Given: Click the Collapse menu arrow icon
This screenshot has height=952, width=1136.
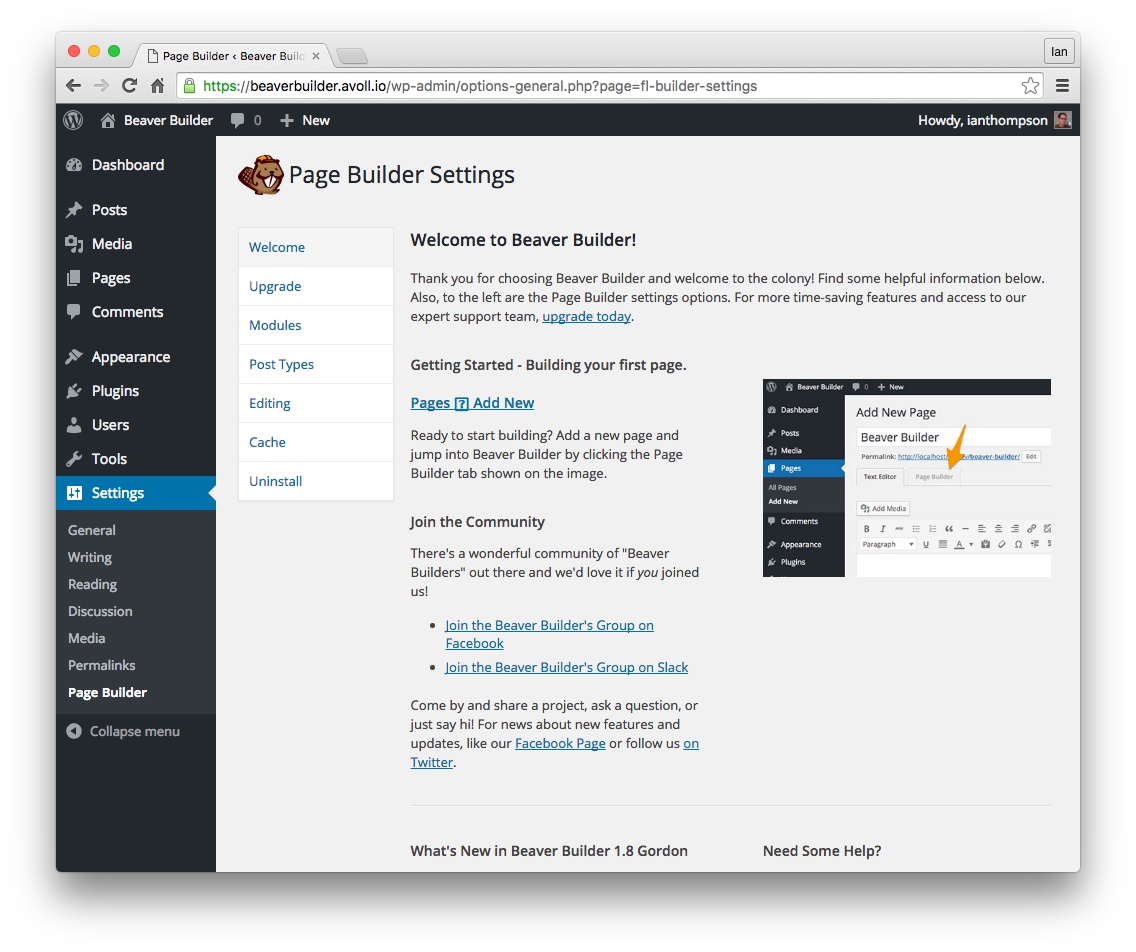Looking at the screenshot, I should [x=74, y=731].
